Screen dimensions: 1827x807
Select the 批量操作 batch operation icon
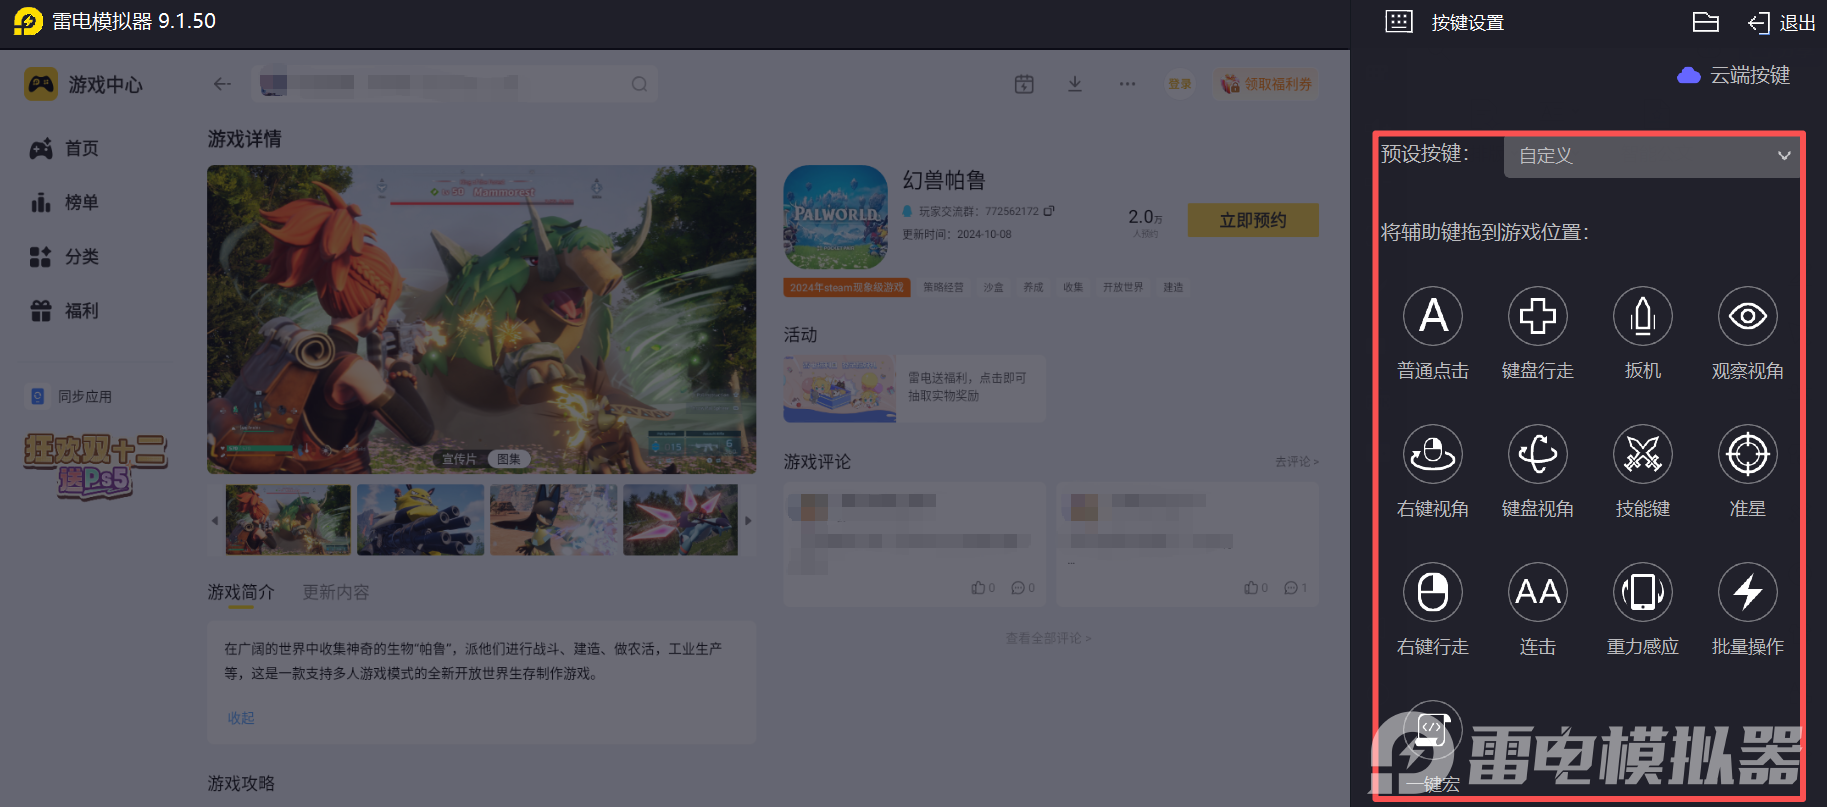pos(1747,593)
